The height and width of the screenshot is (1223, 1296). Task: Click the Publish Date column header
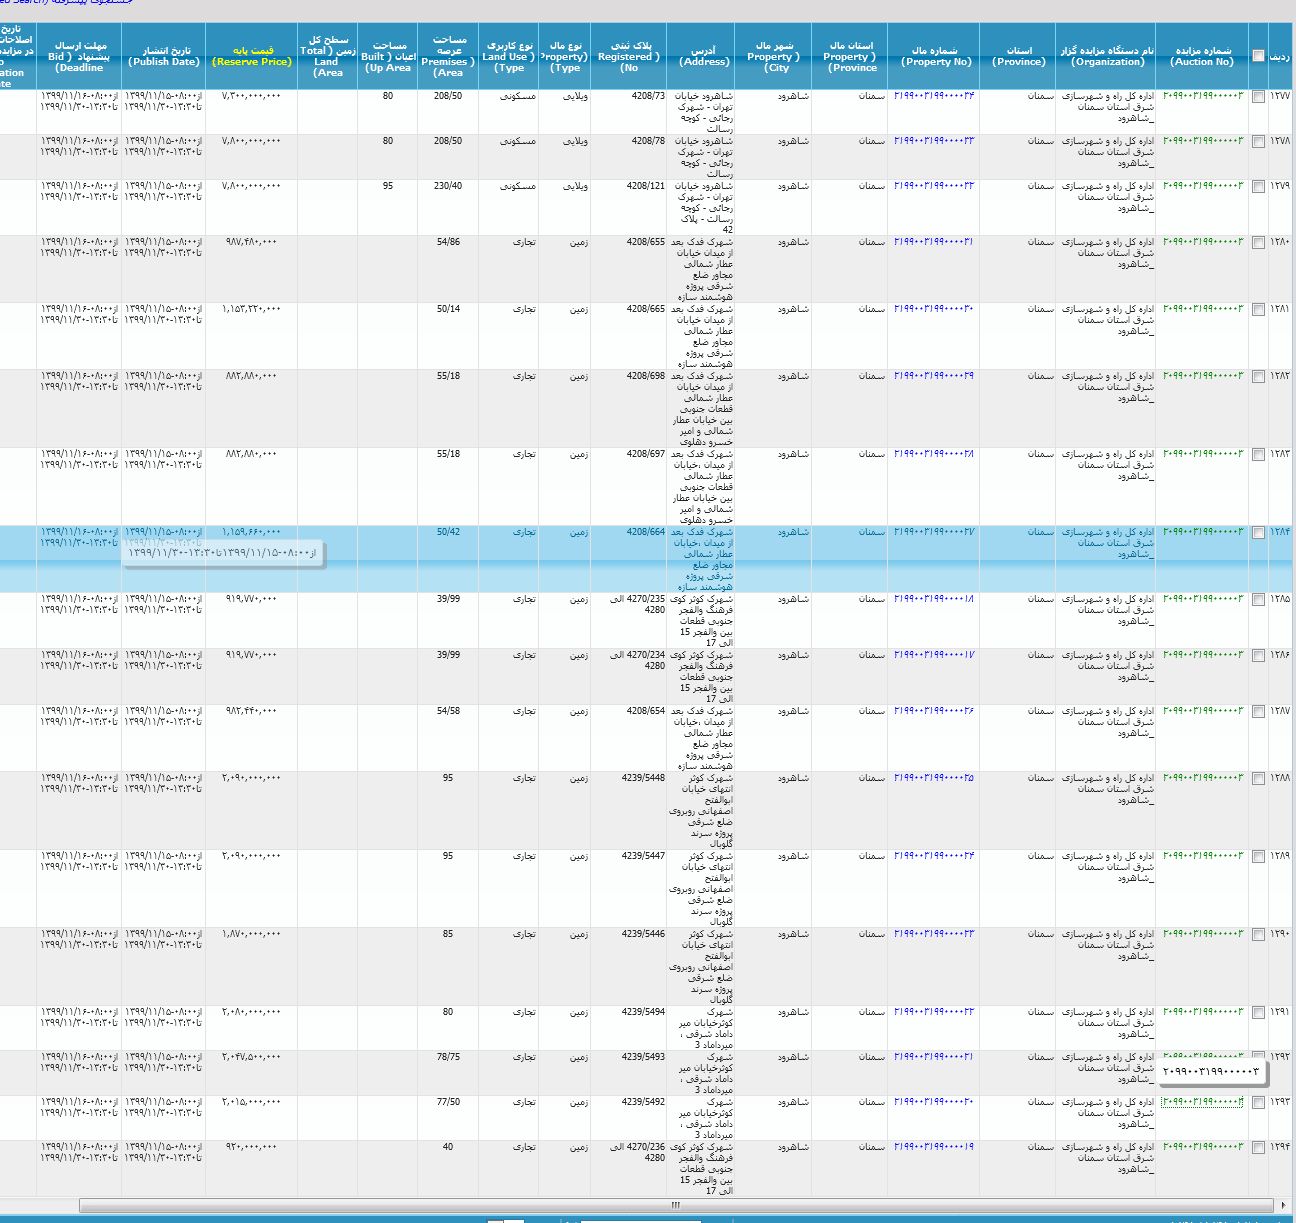tap(164, 56)
